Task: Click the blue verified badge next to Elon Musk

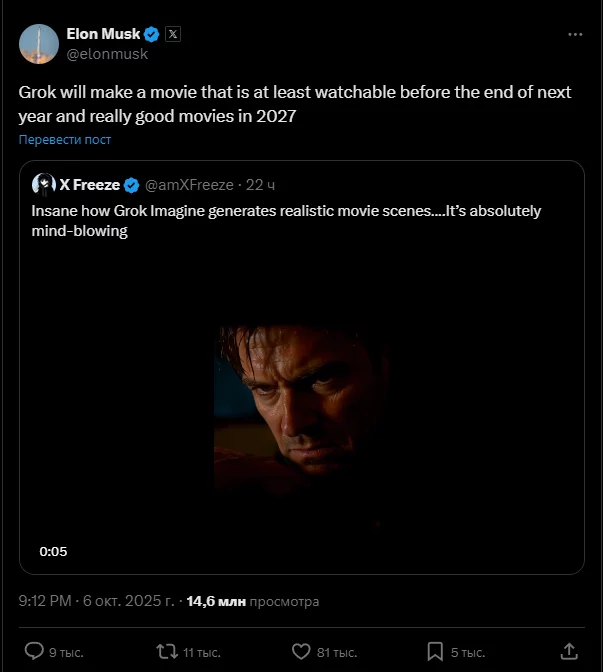Action: tap(151, 33)
